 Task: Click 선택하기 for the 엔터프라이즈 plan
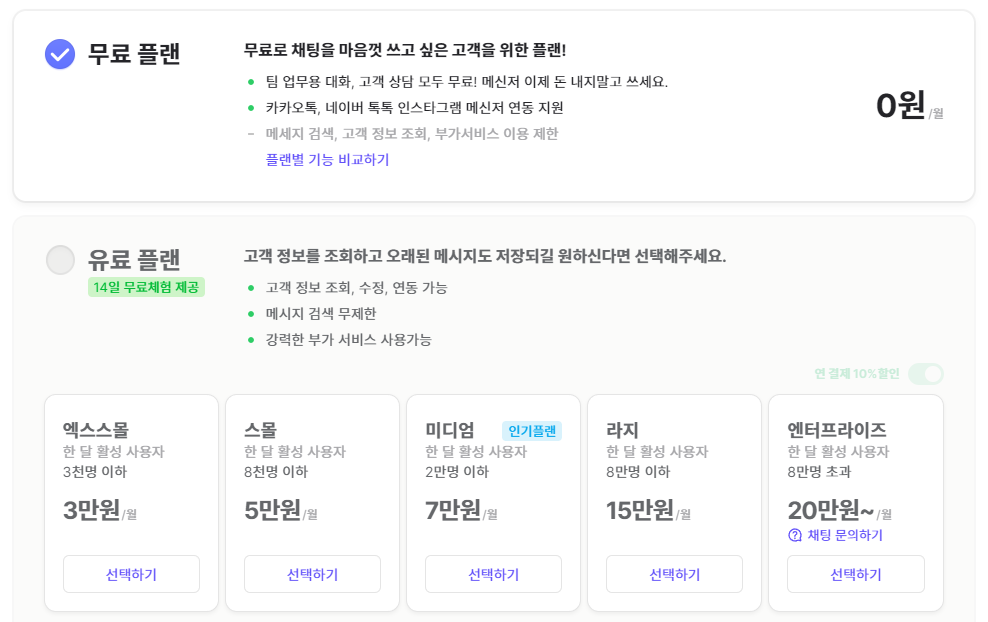click(x=855, y=574)
